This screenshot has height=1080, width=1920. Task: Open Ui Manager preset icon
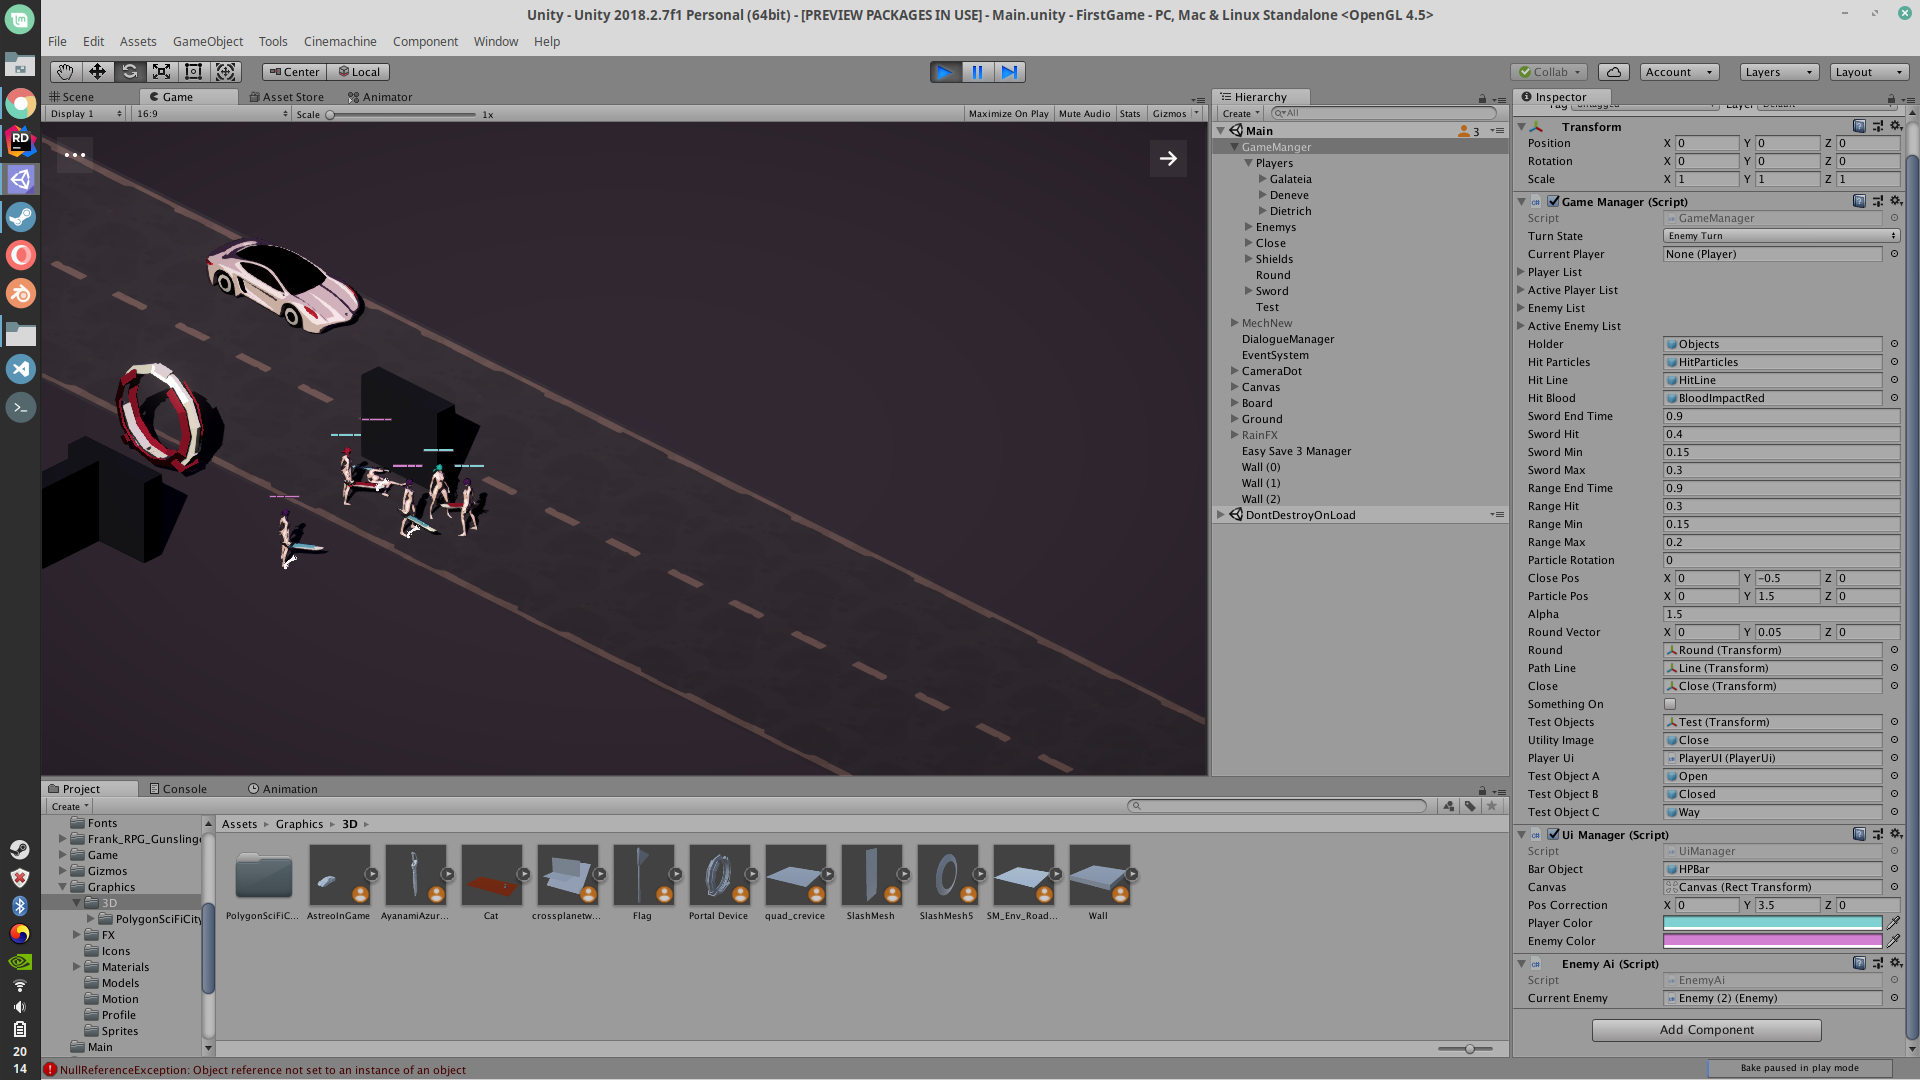[1877, 834]
